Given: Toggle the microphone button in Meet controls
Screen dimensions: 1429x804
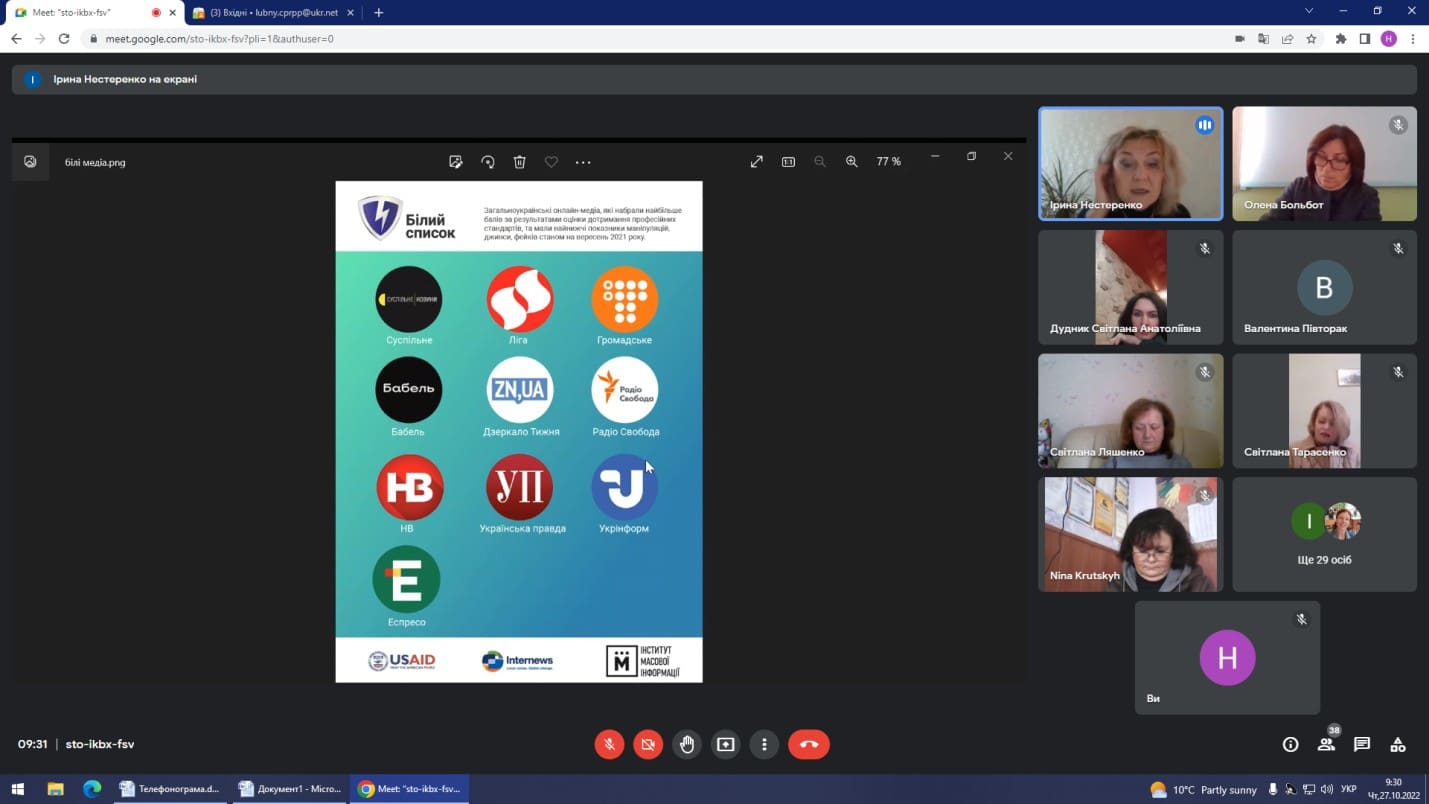Looking at the screenshot, I should tap(609, 744).
